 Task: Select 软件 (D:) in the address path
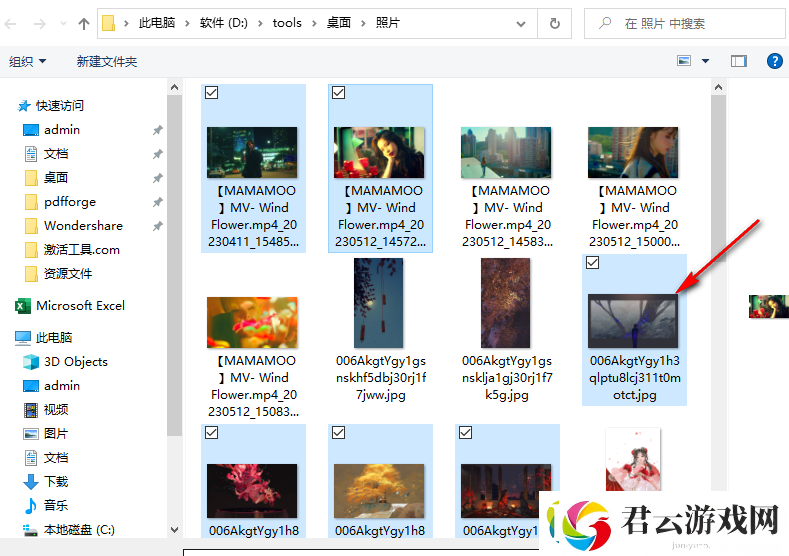pos(223,23)
